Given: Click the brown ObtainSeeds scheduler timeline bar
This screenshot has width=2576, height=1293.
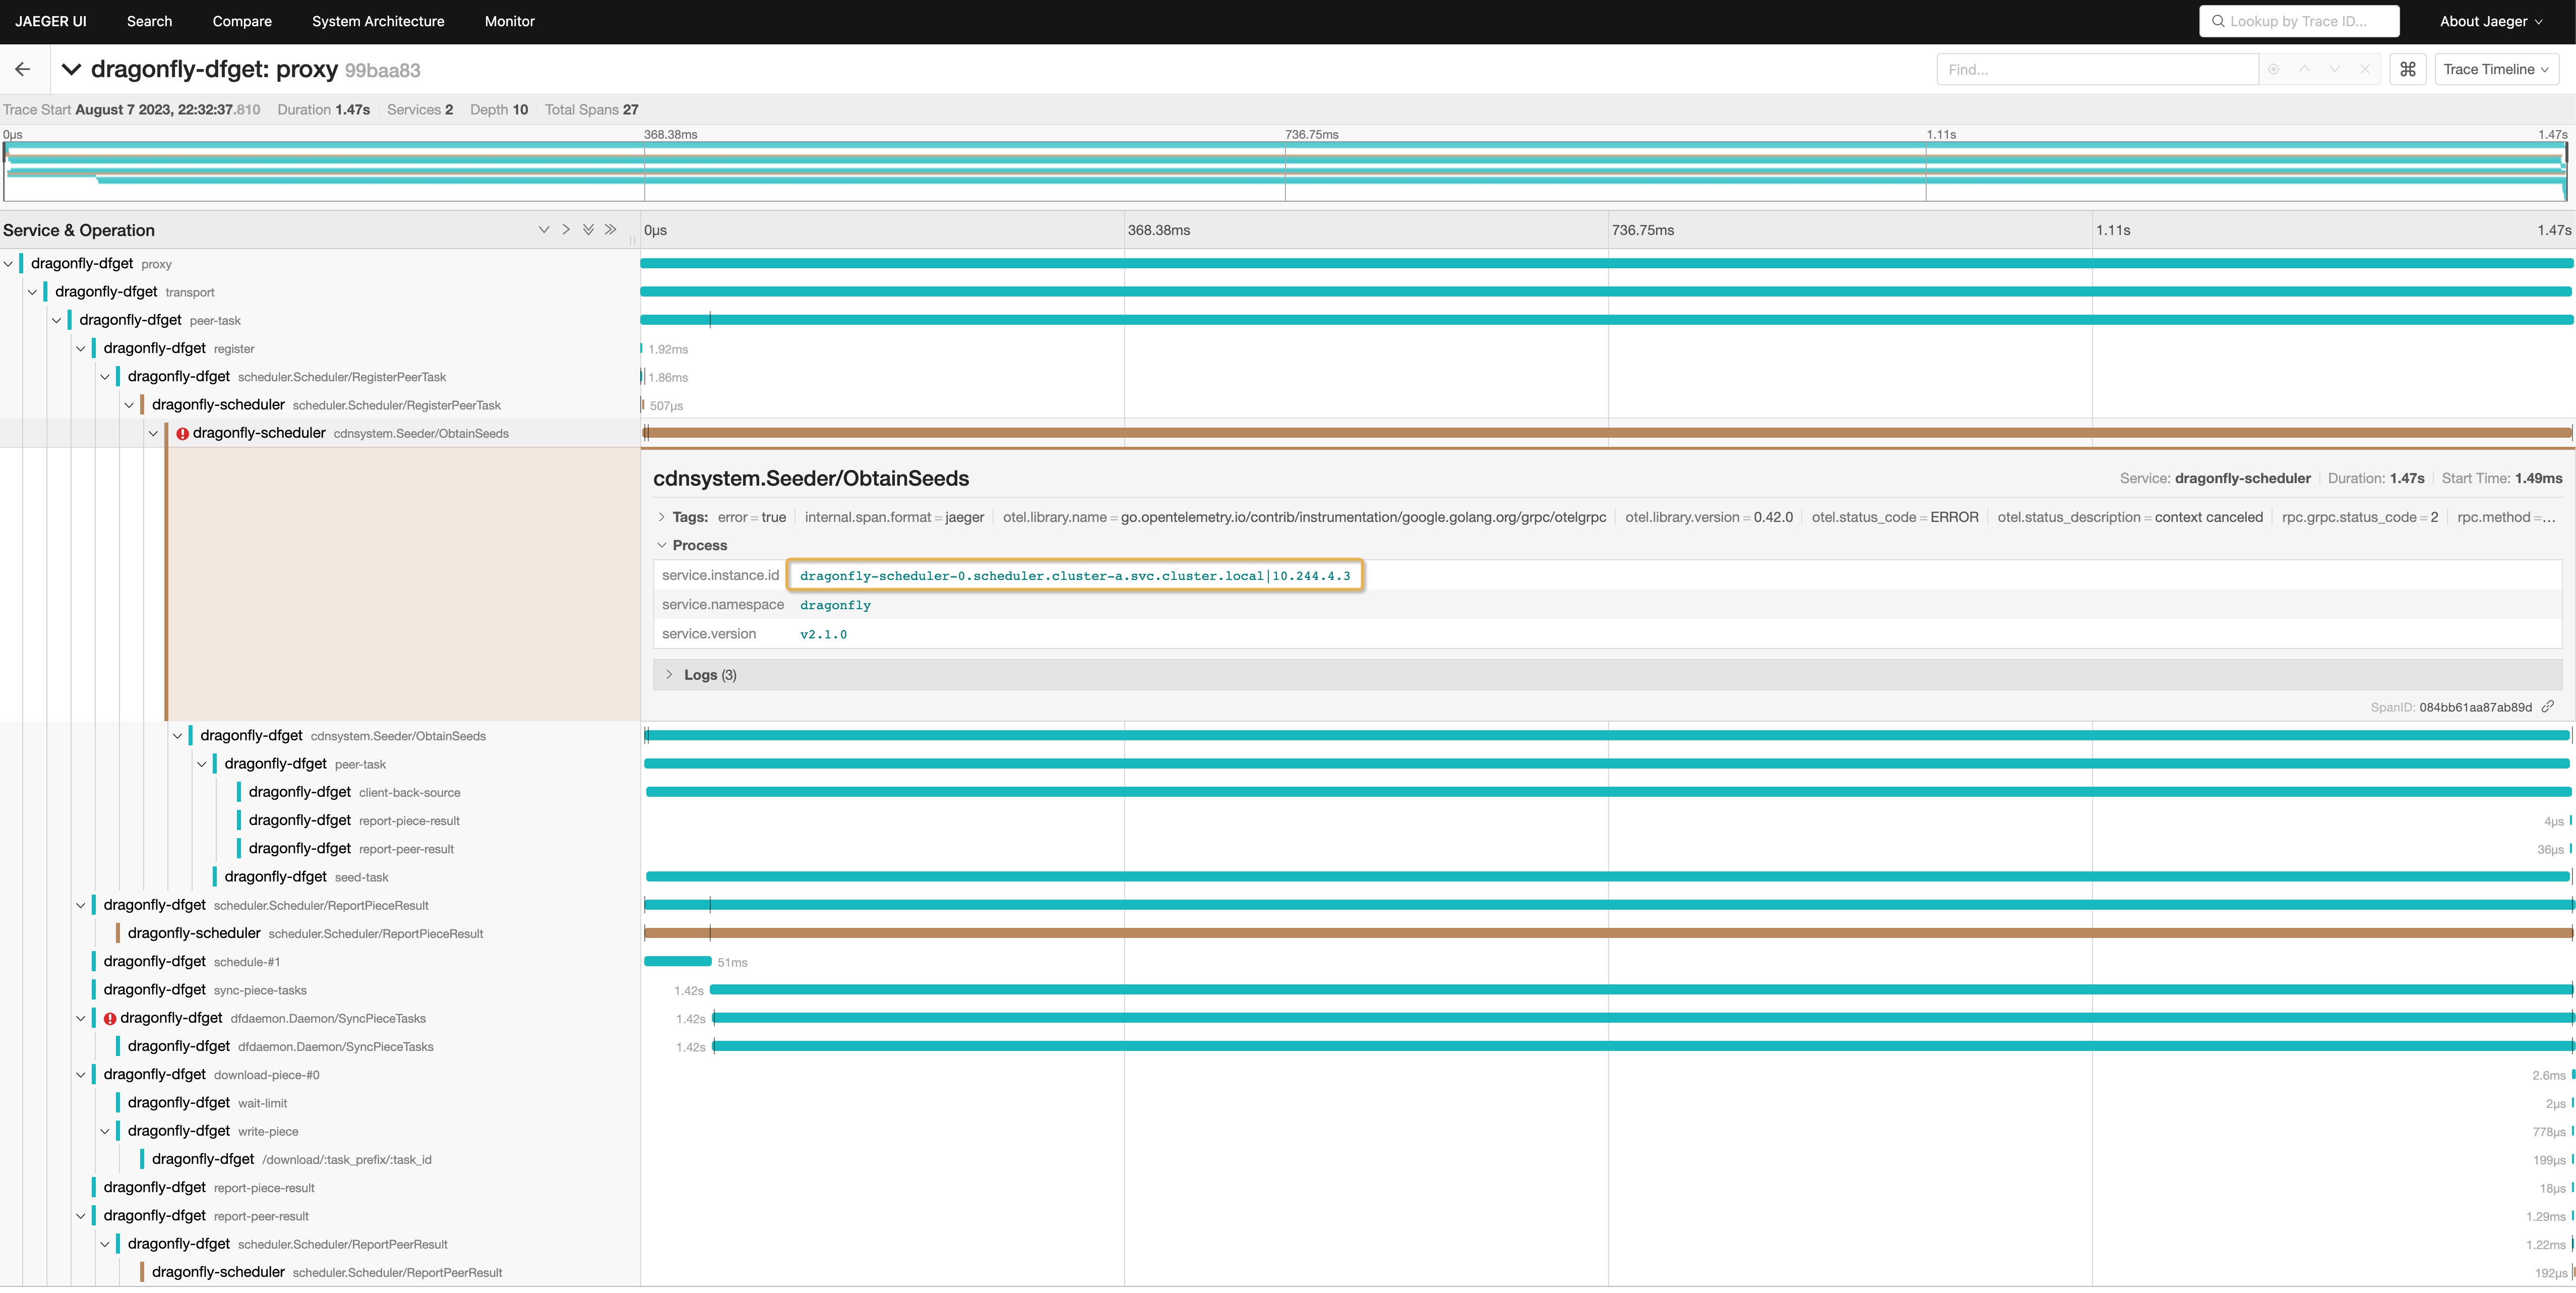Looking at the screenshot, I should coord(1608,433).
